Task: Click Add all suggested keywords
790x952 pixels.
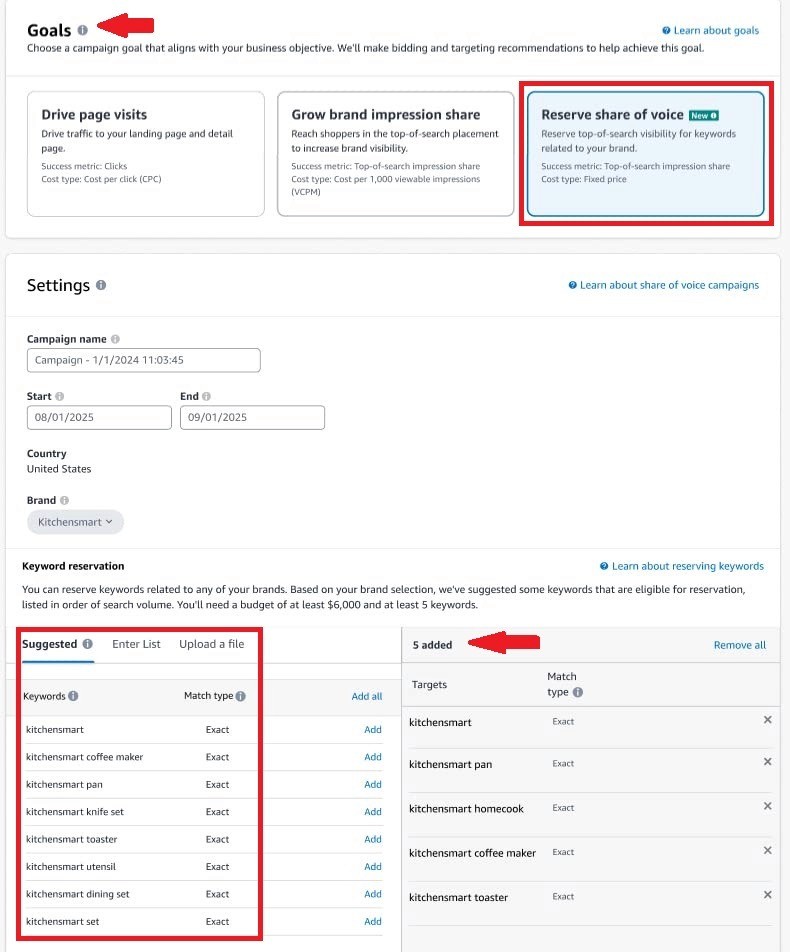Action: point(367,696)
